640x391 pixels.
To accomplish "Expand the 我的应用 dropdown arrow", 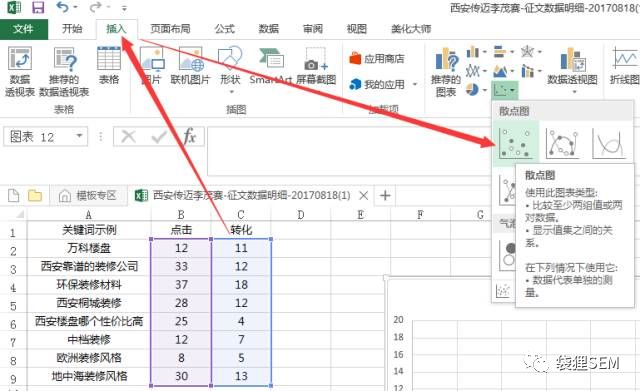I will point(415,84).
